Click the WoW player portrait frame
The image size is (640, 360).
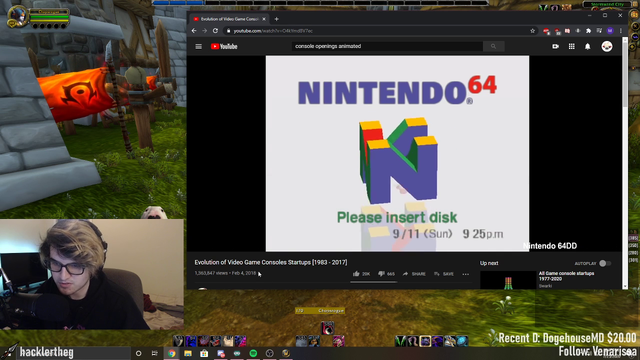pyautogui.click(x=18, y=17)
